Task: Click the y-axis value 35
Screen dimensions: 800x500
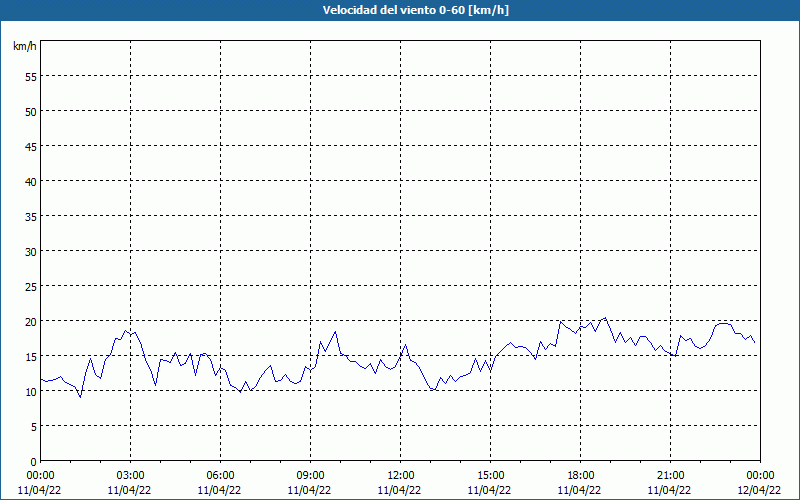Action: (31, 217)
